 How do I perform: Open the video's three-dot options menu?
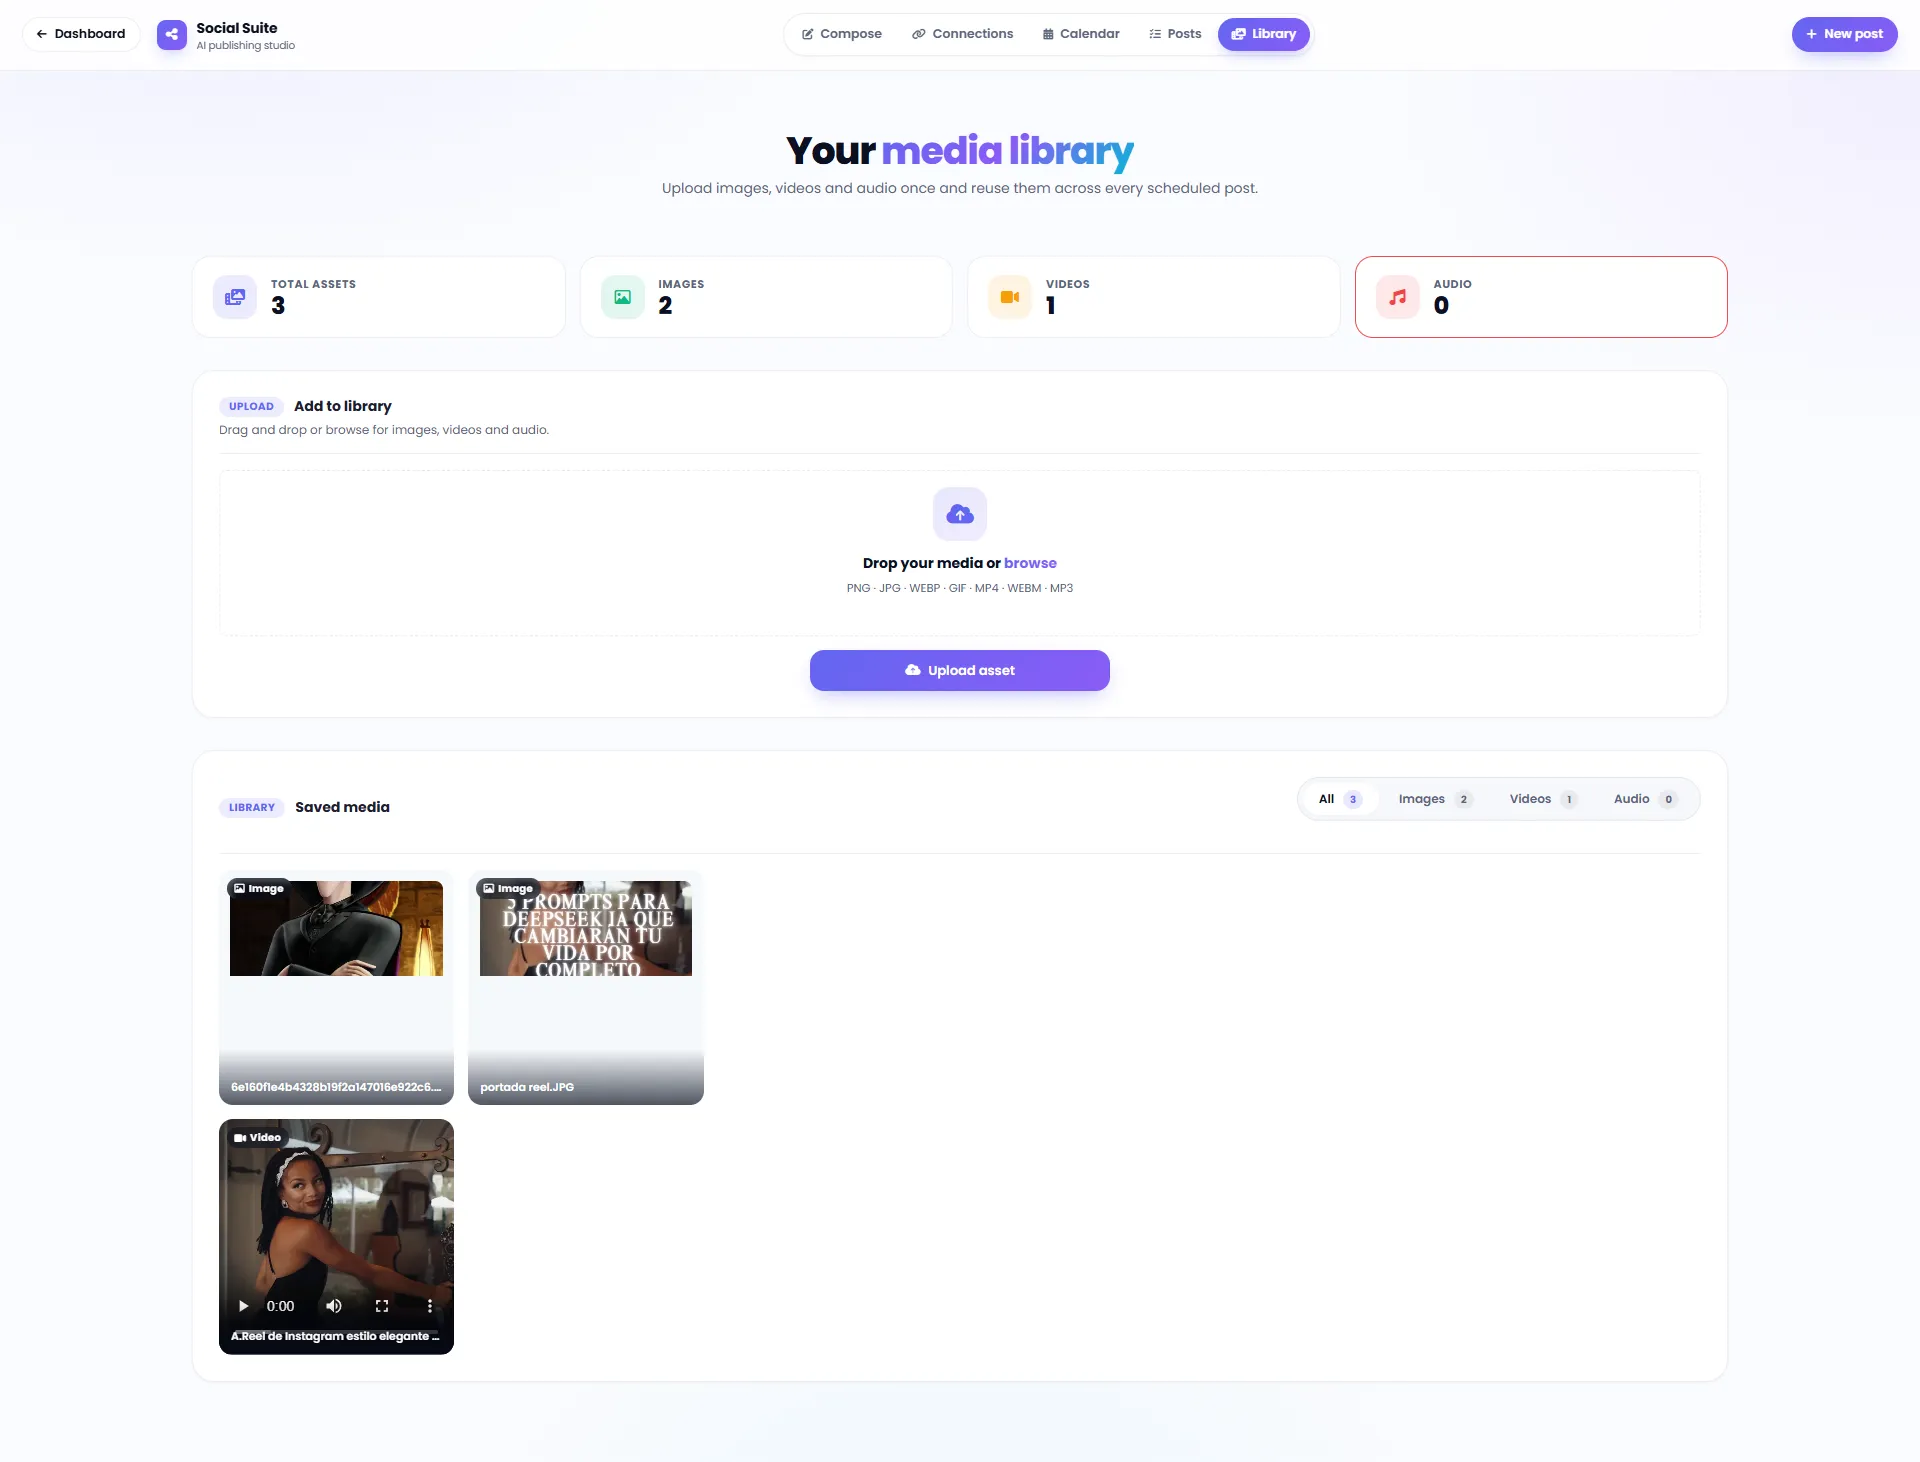pyautogui.click(x=430, y=1306)
